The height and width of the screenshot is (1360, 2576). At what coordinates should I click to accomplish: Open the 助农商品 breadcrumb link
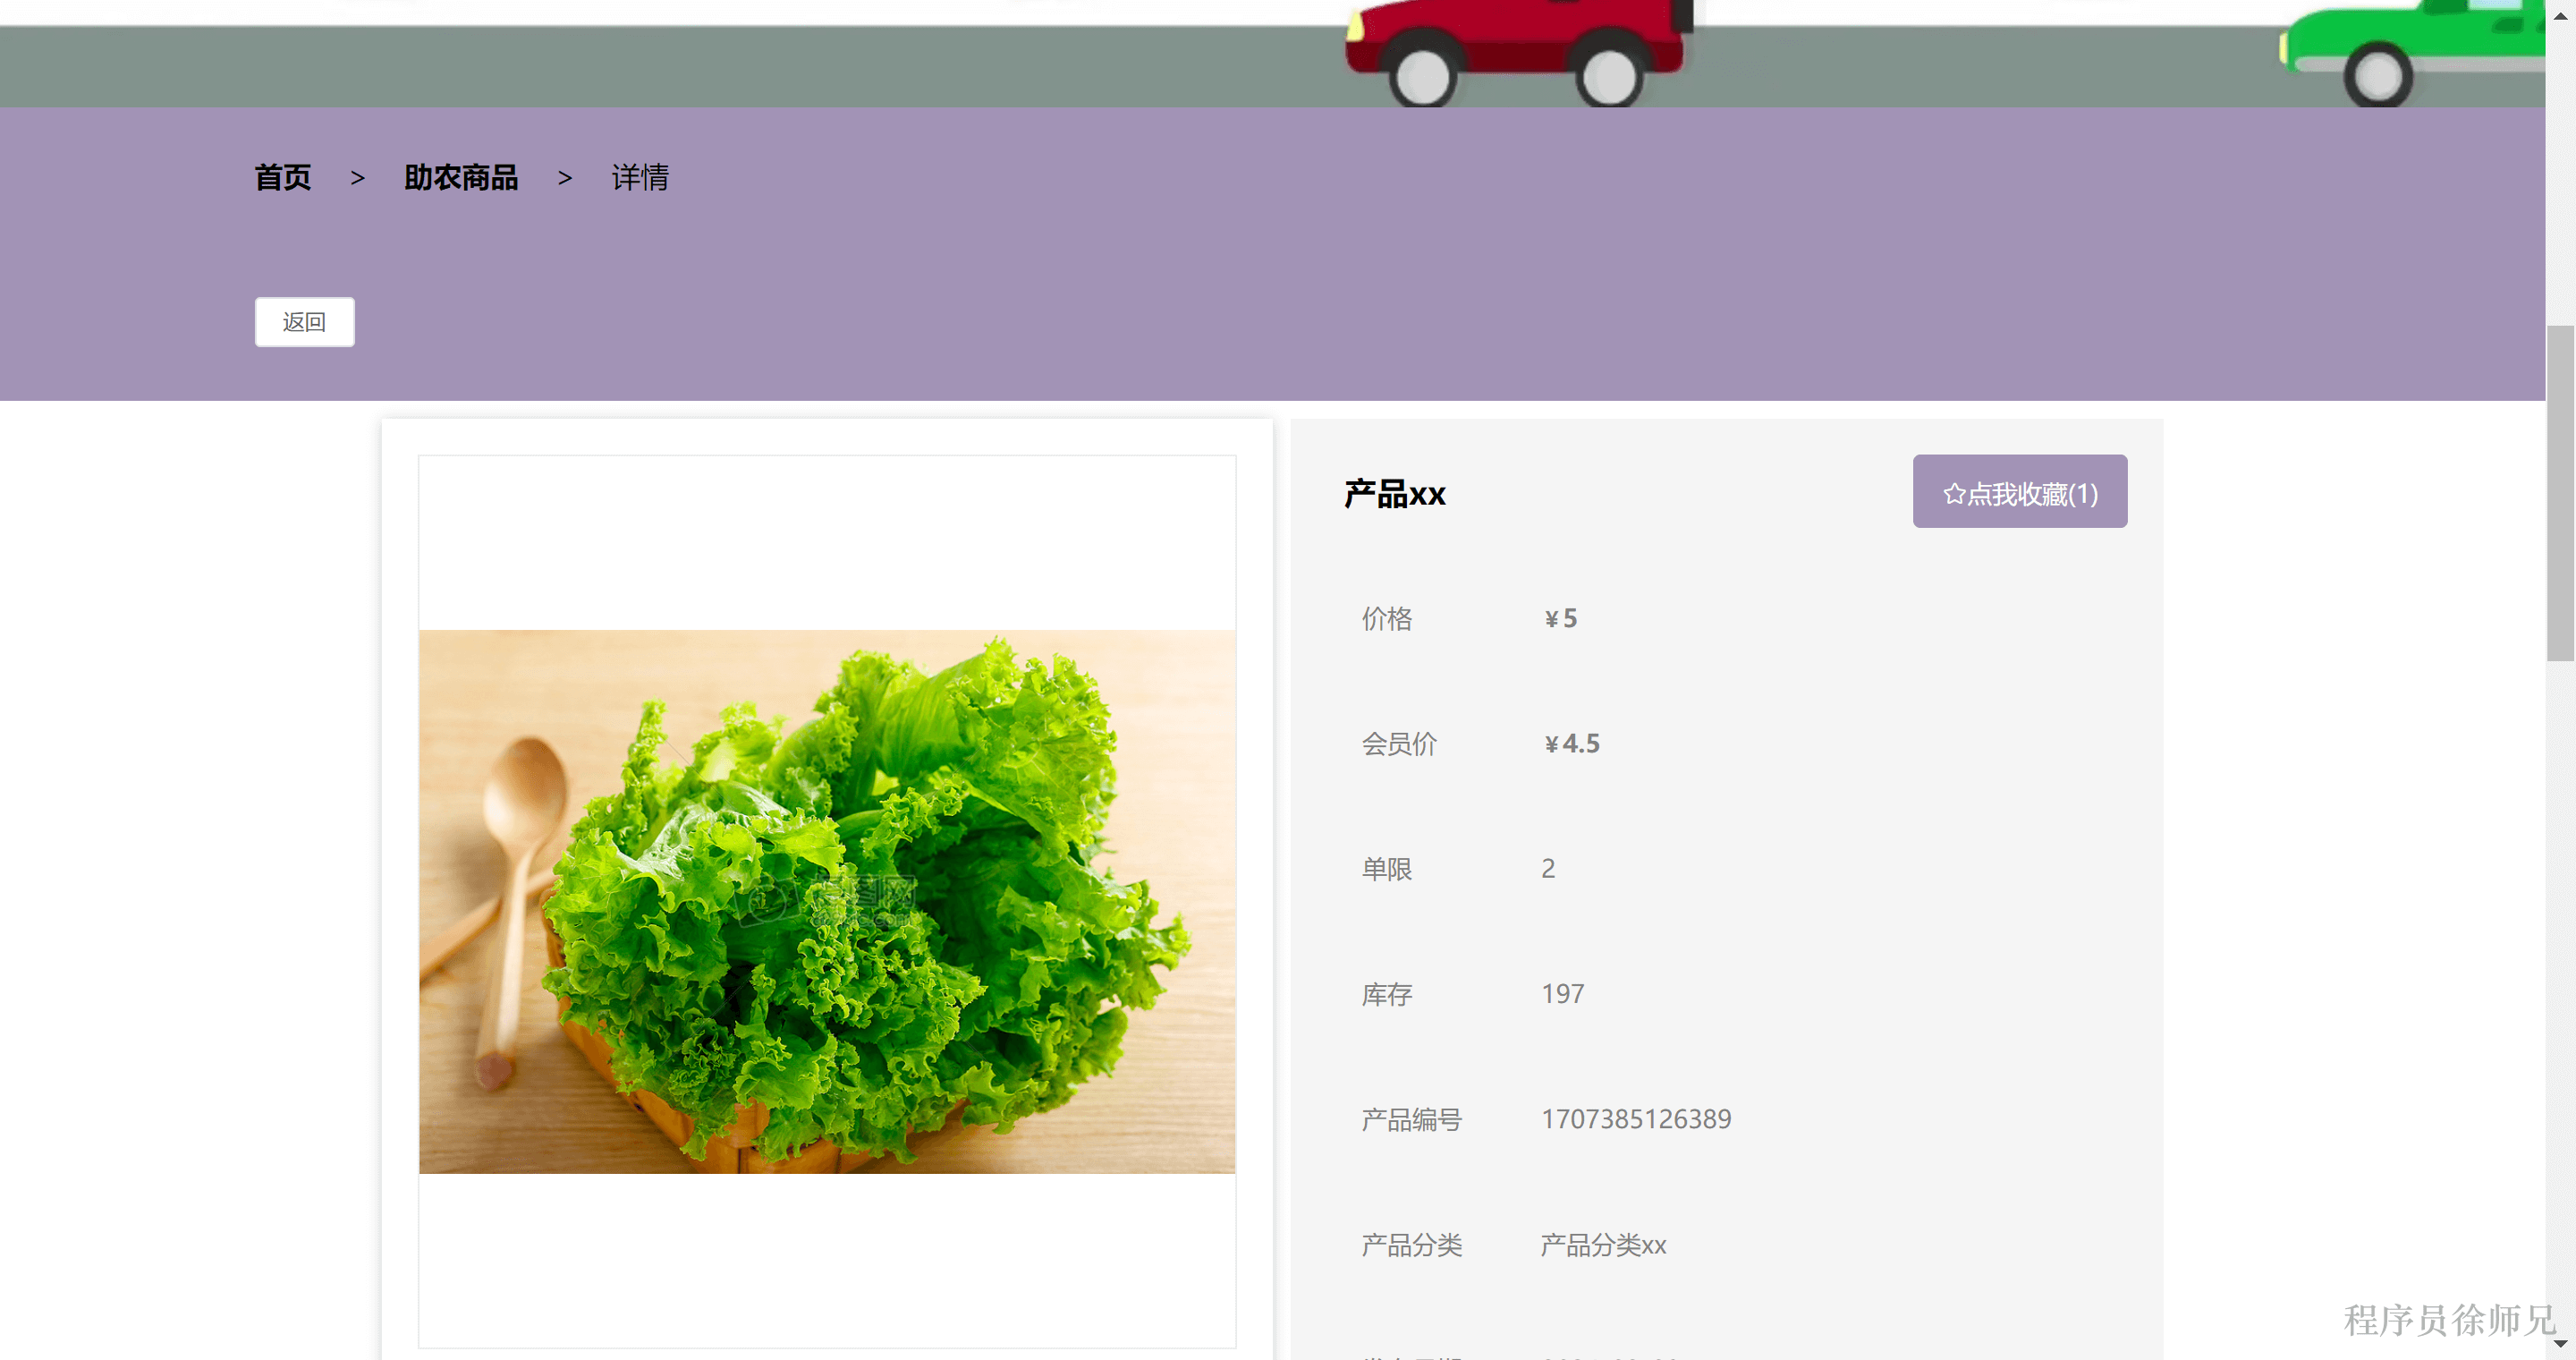pyautogui.click(x=461, y=177)
